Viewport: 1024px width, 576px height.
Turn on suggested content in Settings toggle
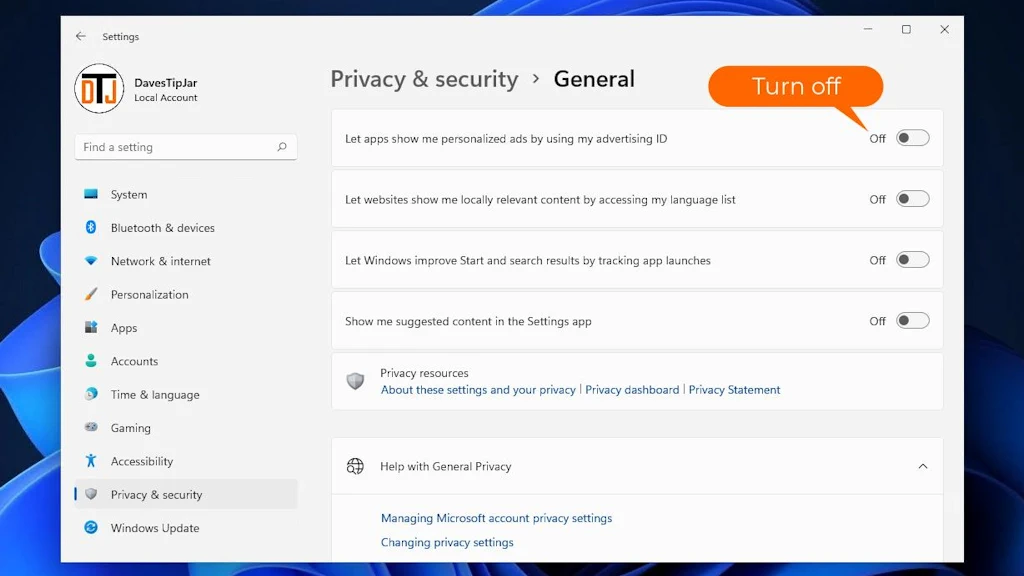coord(912,321)
